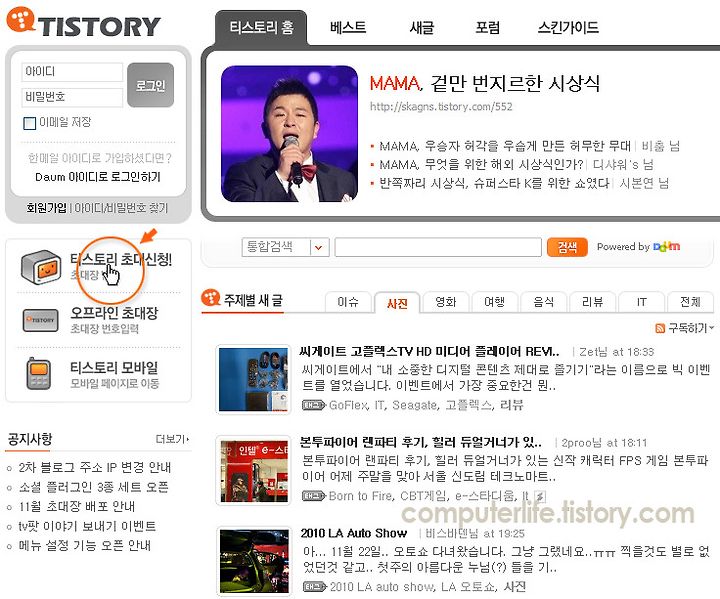This screenshot has width=720, height=599.
Task: Click the gray 로그인 button
Action: click(150, 85)
